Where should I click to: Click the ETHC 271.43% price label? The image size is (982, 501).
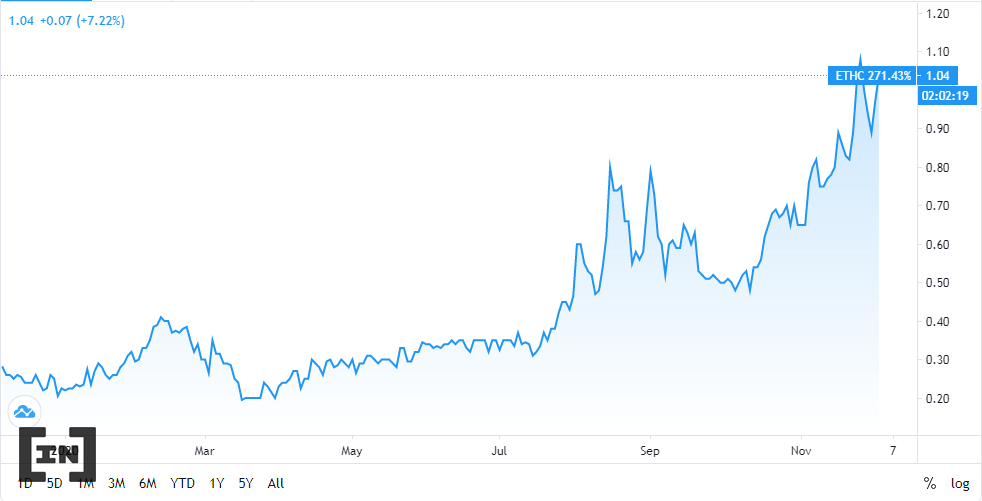click(873, 76)
